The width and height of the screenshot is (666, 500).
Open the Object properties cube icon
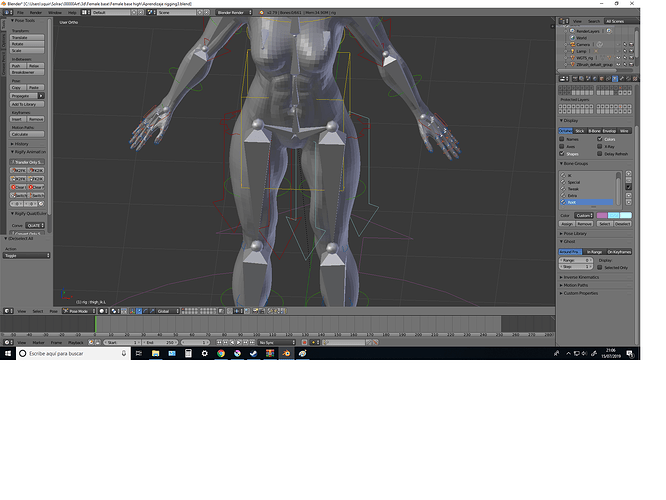coord(601,79)
